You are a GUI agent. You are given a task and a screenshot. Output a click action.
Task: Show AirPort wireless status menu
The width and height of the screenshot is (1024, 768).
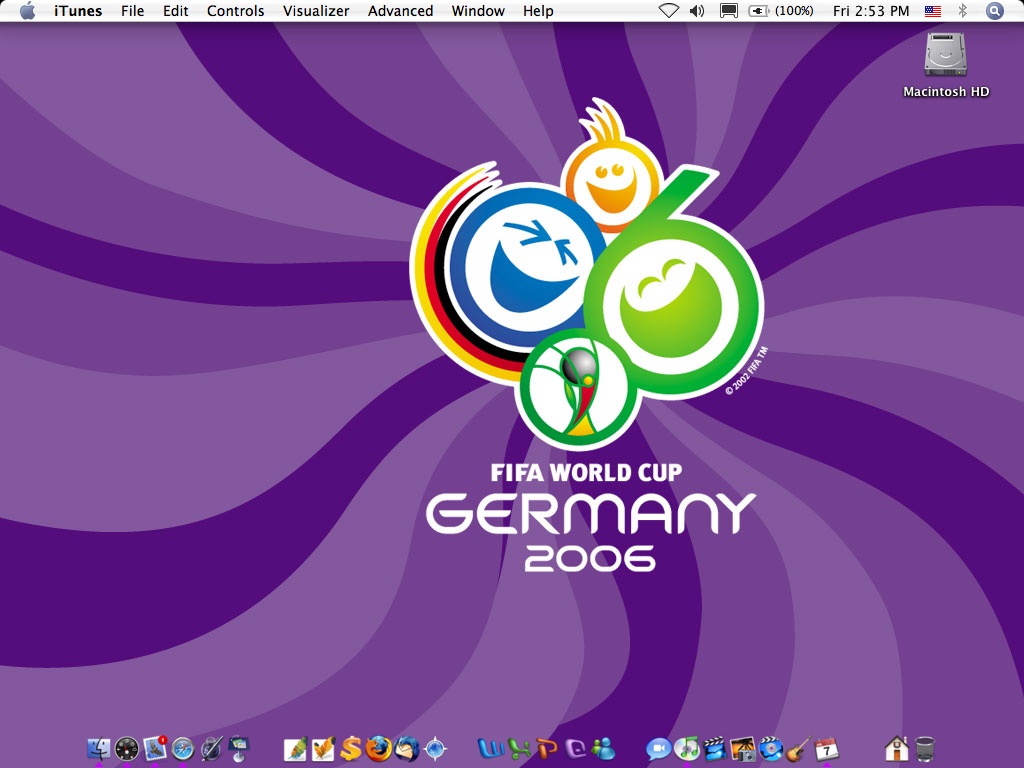[x=668, y=10]
